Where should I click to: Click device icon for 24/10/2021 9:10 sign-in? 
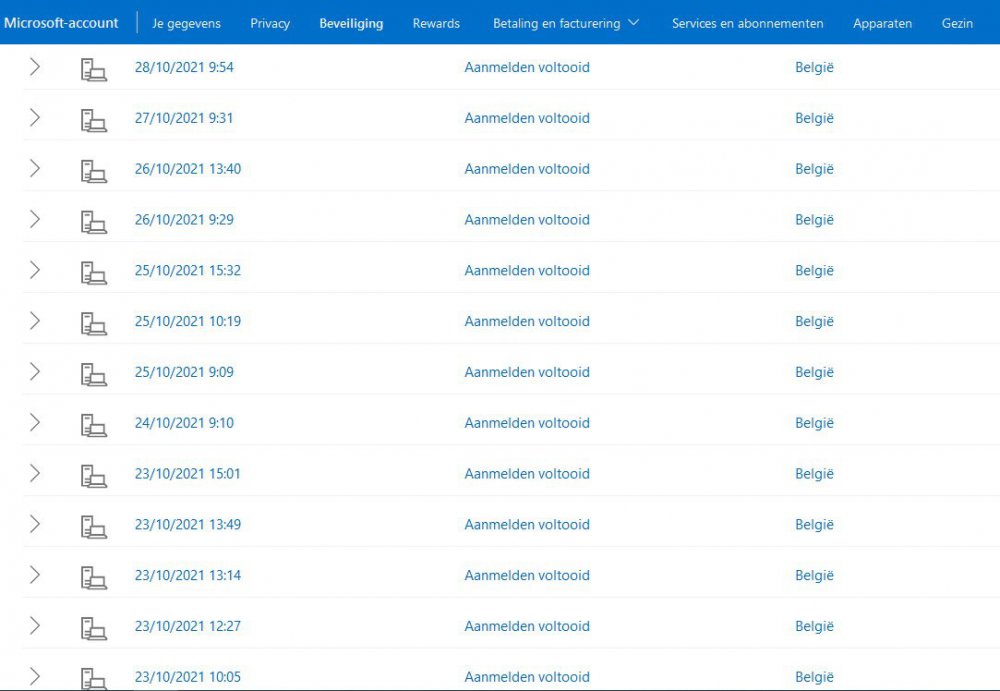coord(93,424)
